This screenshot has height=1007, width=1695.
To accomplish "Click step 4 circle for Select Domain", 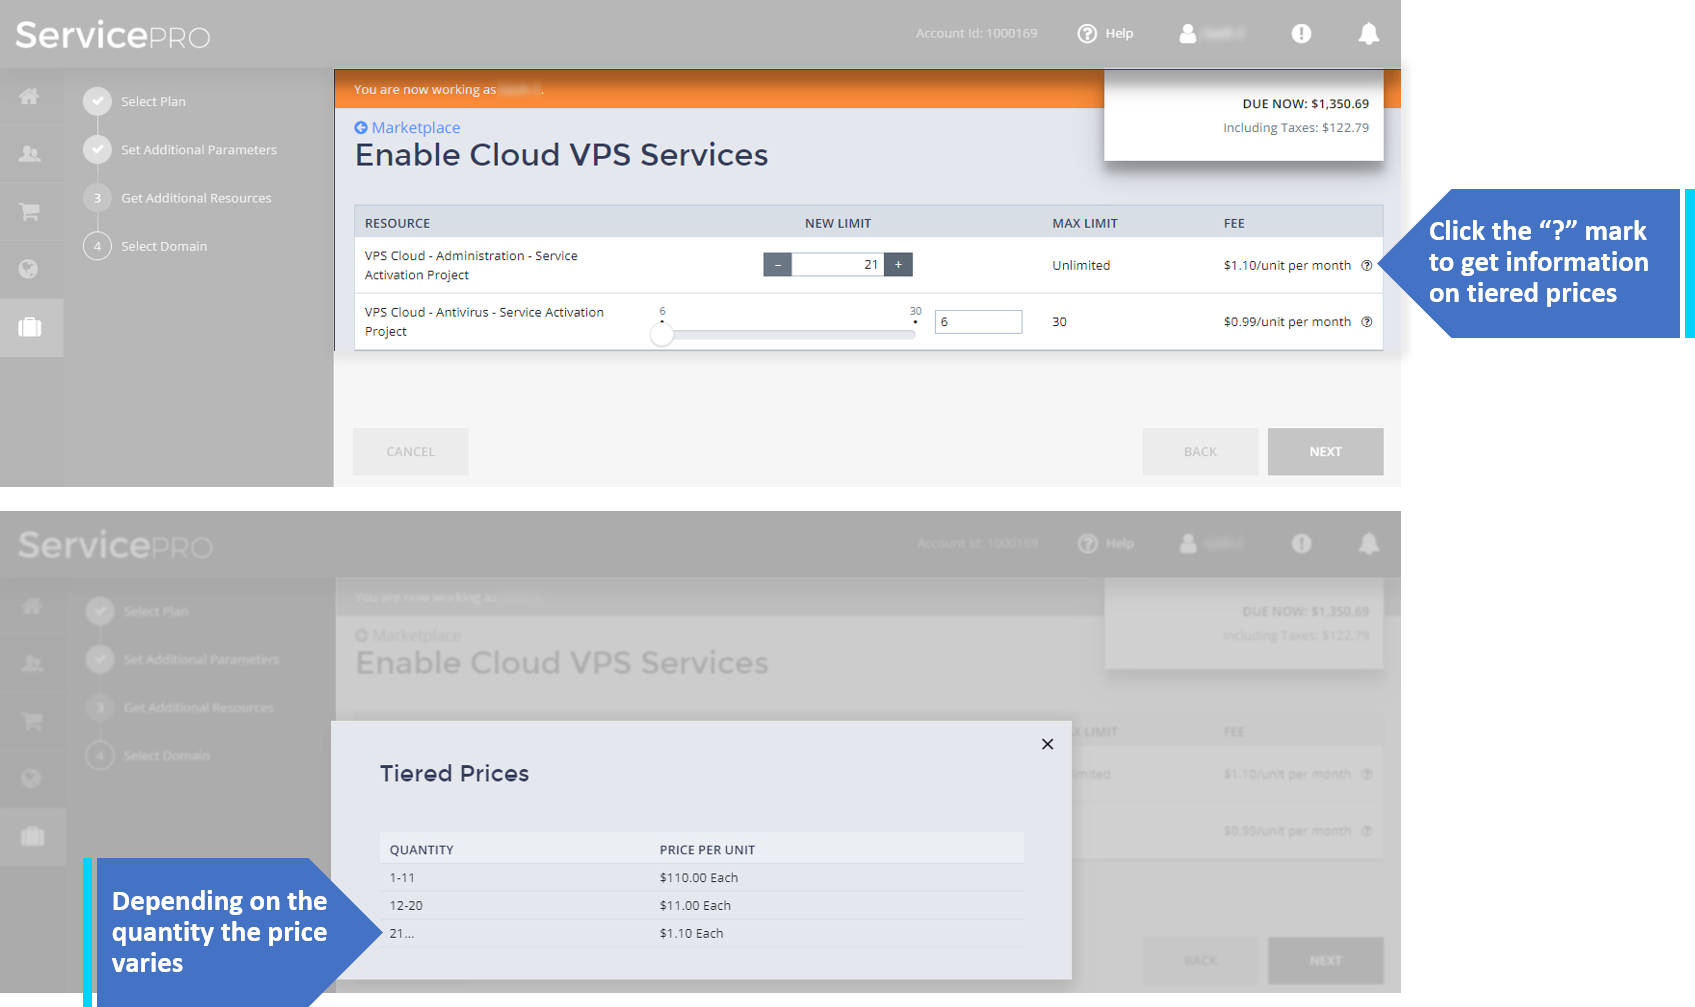I will point(97,246).
